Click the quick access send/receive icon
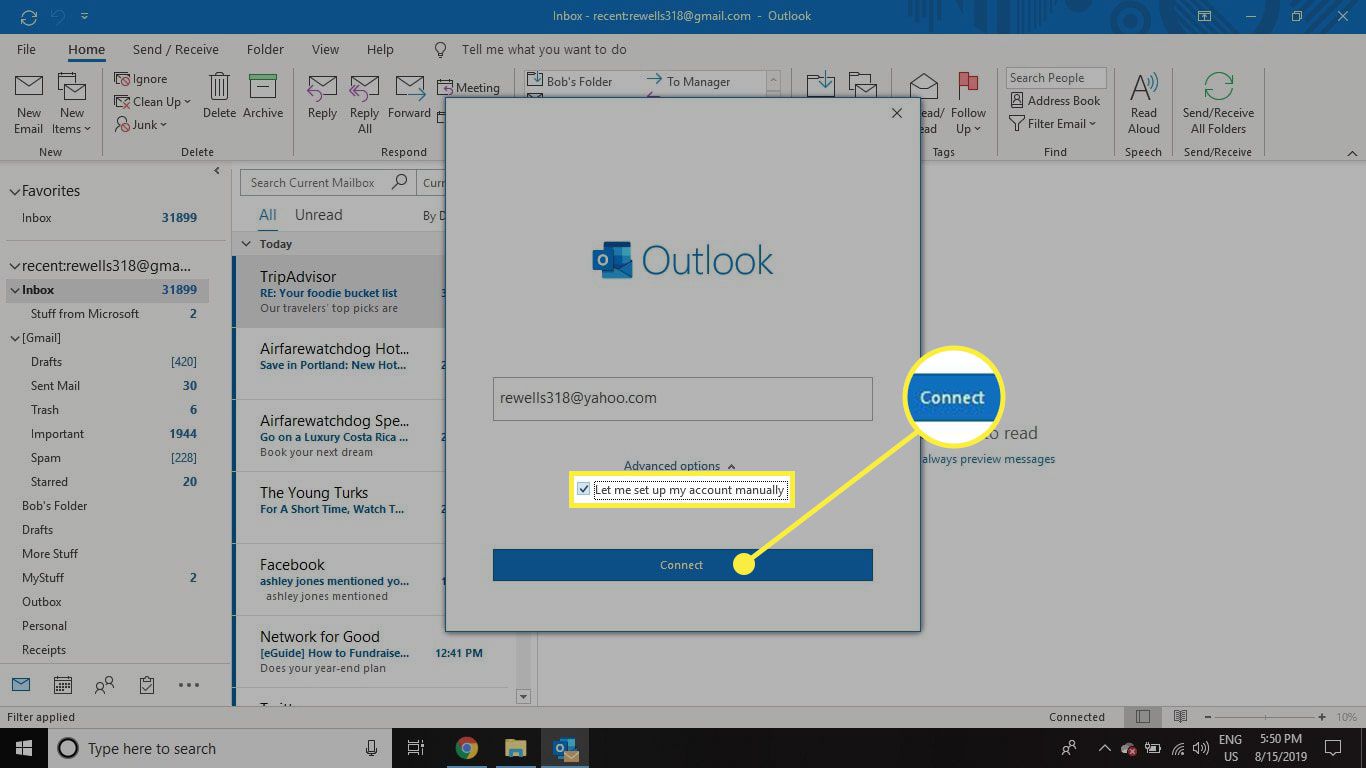This screenshot has width=1366, height=768. 28,16
